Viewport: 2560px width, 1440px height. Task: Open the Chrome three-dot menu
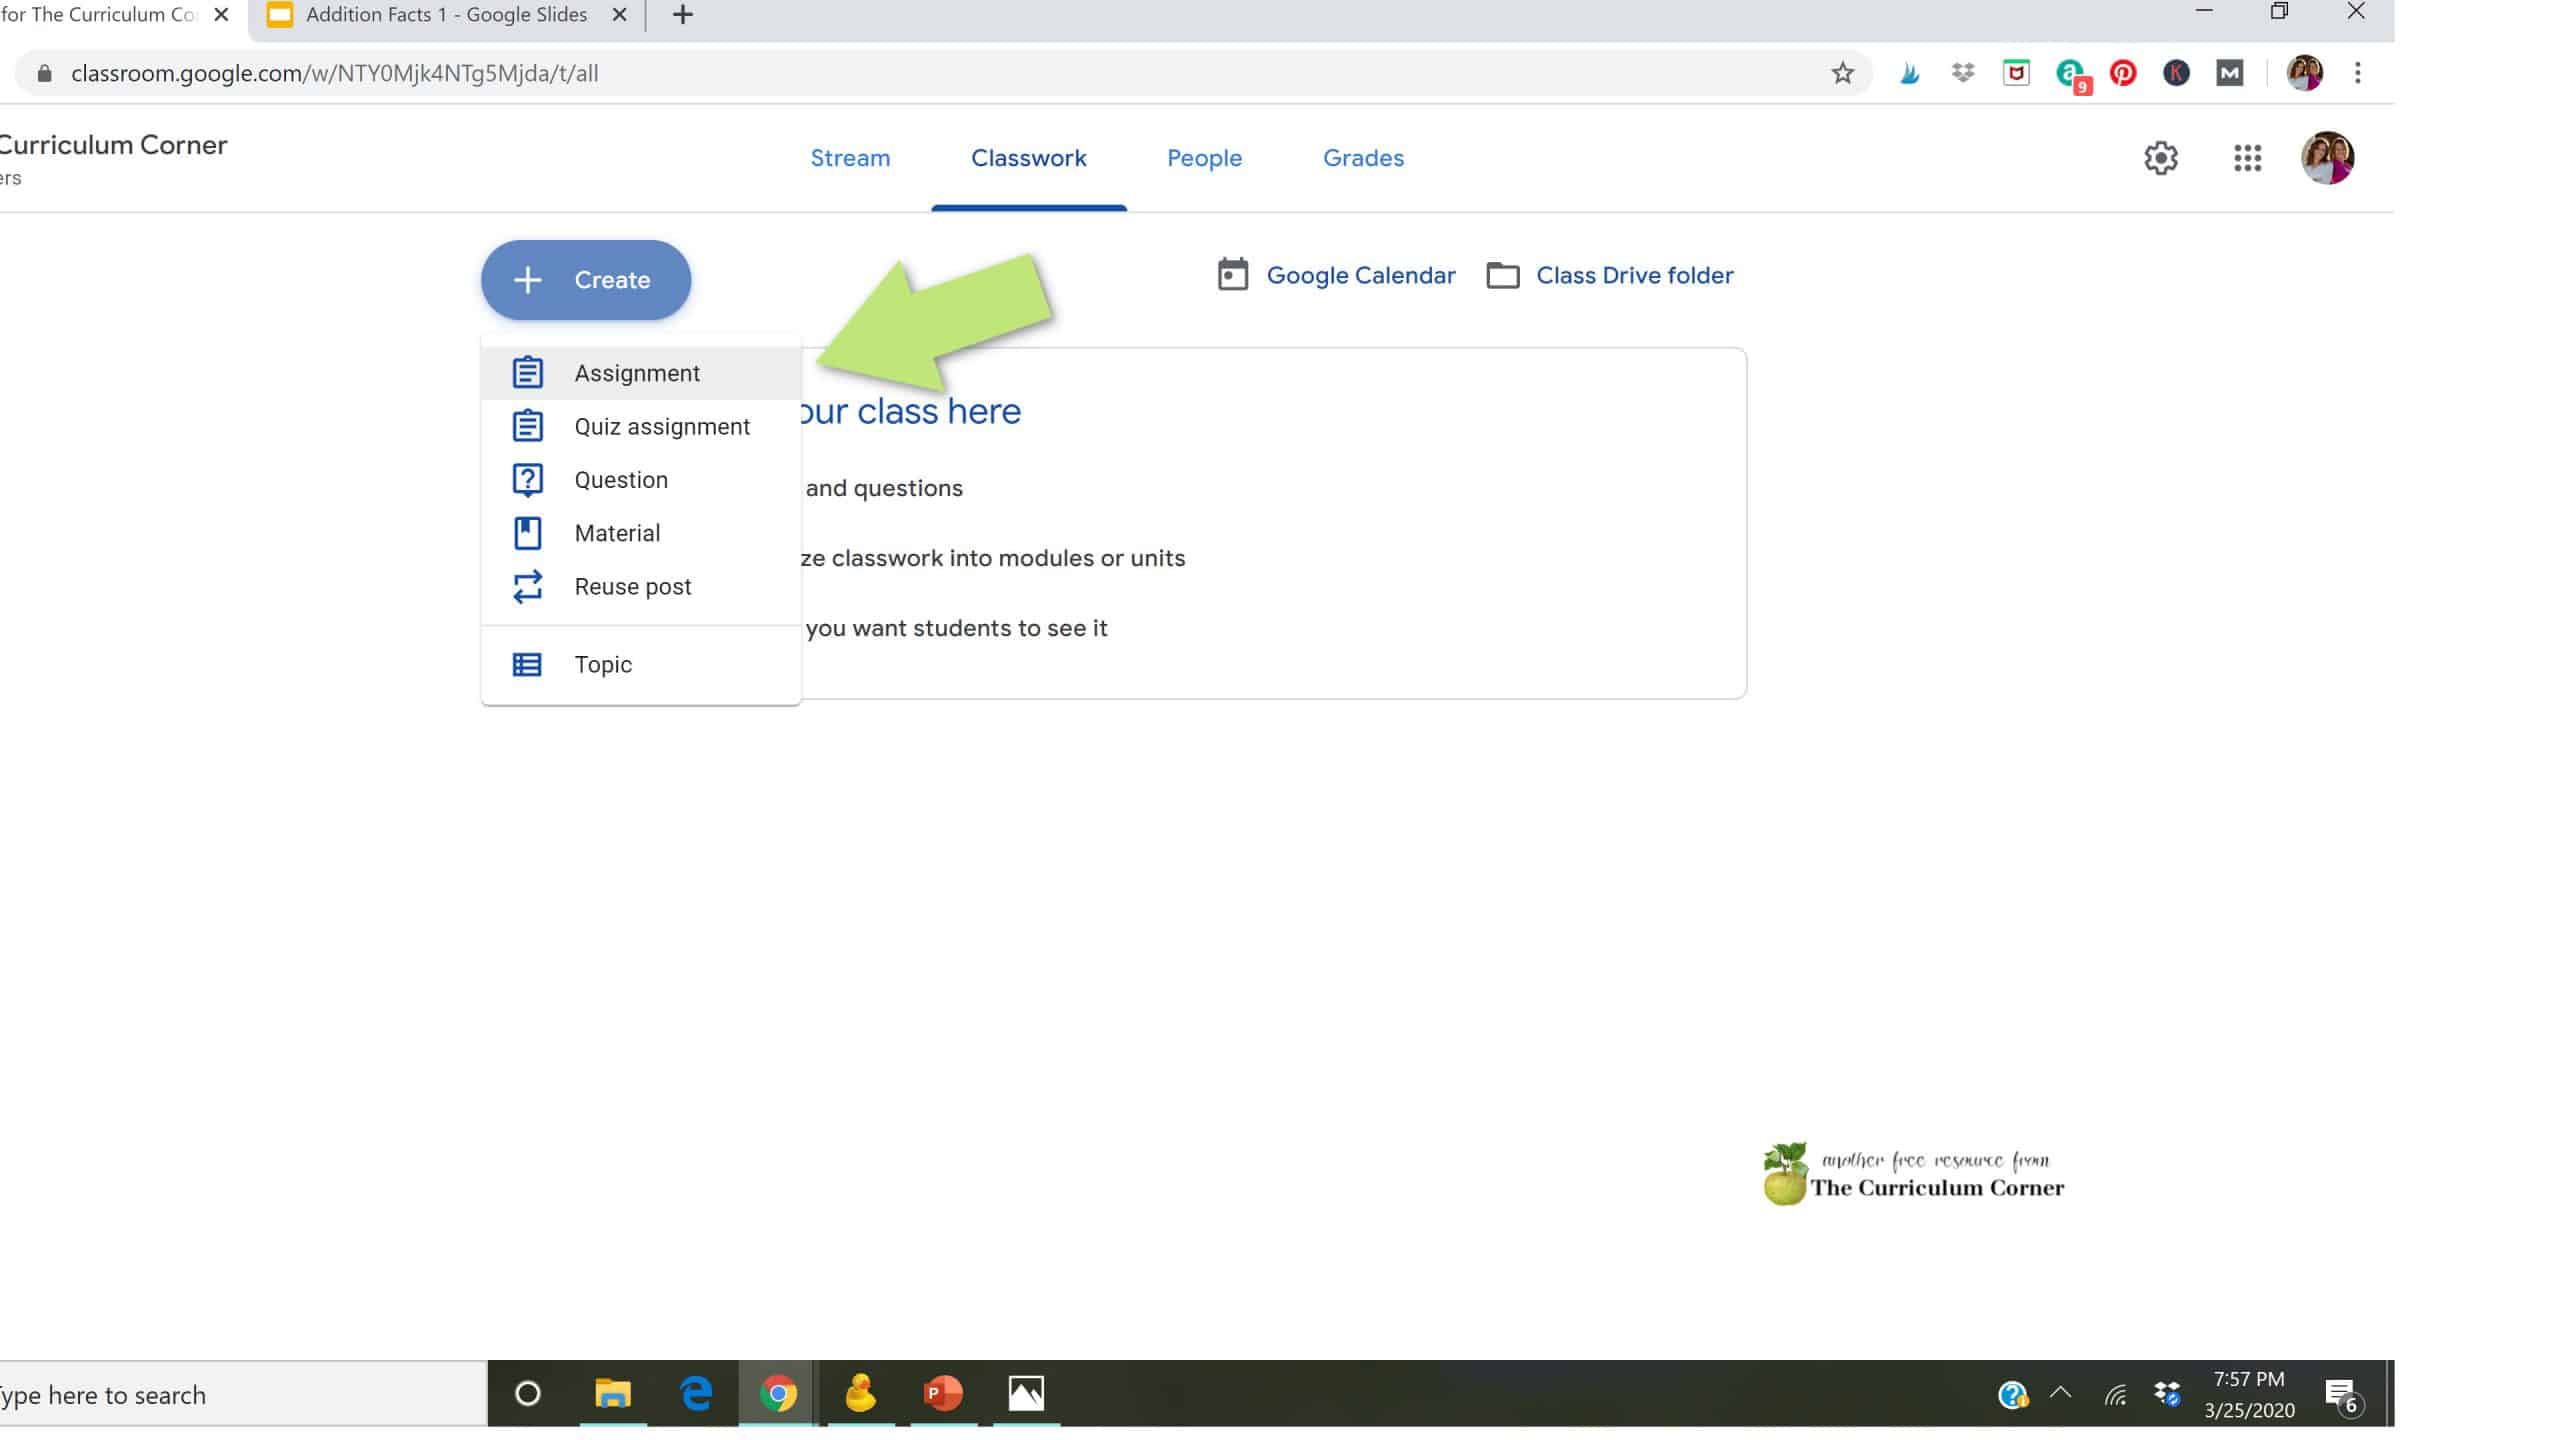(x=2357, y=73)
